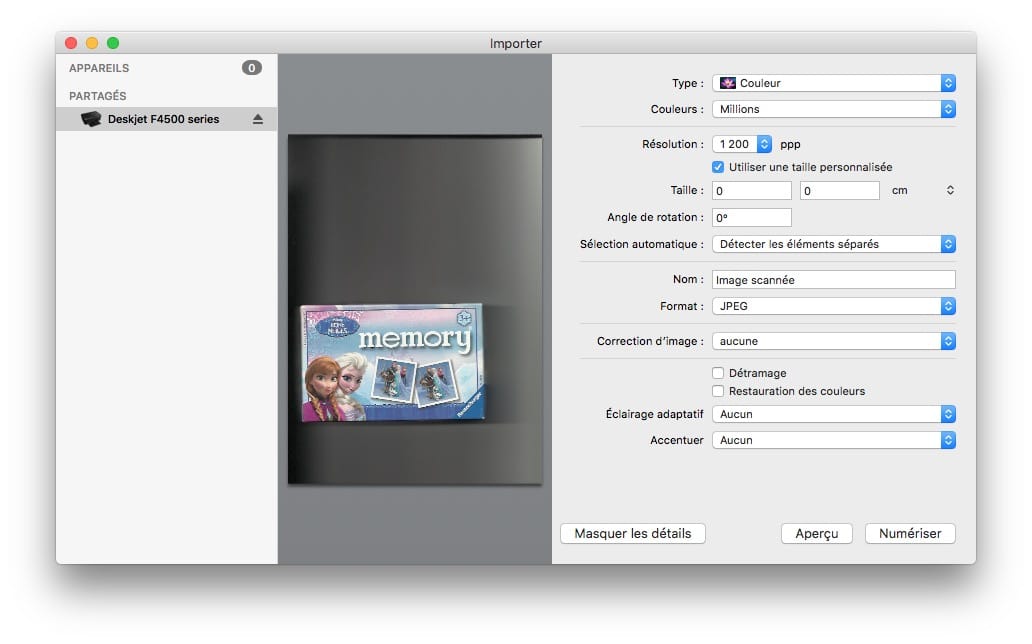Enable Restauration des couleurs checkbox
1032x644 pixels.
click(717, 391)
